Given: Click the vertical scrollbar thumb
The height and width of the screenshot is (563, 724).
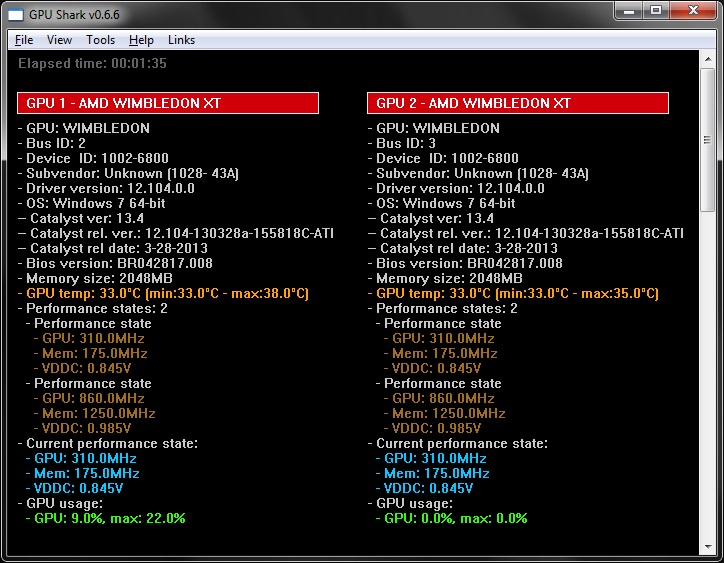Looking at the screenshot, I should (x=708, y=139).
